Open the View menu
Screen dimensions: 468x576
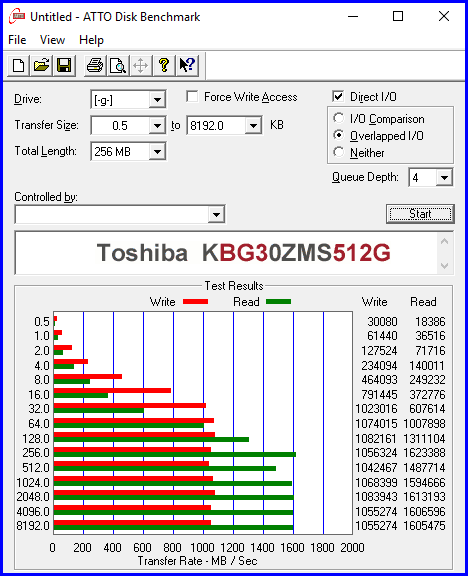[52, 40]
